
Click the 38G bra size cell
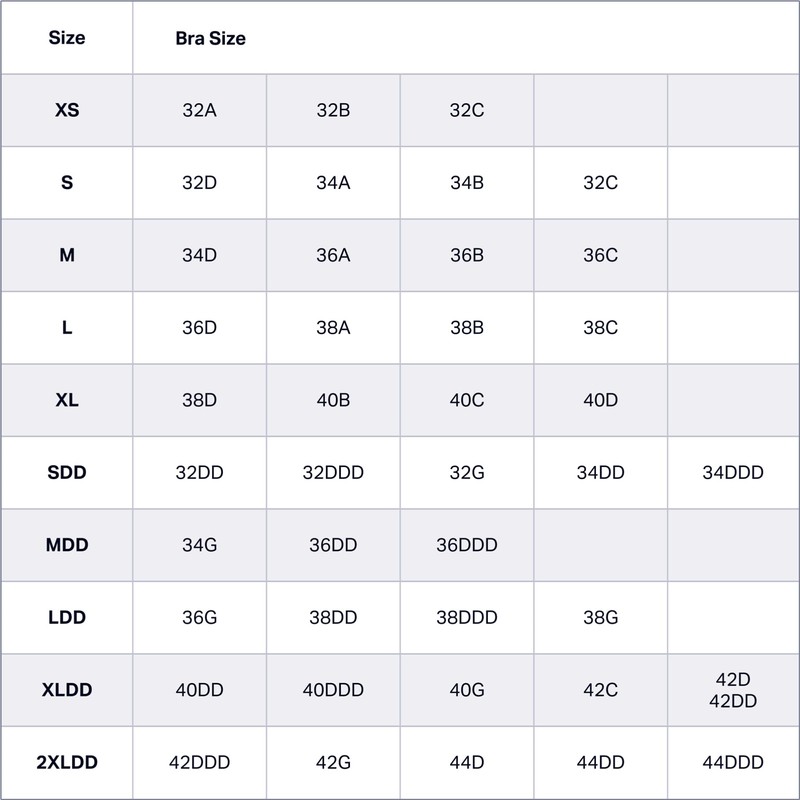pyautogui.click(x=600, y=618)
